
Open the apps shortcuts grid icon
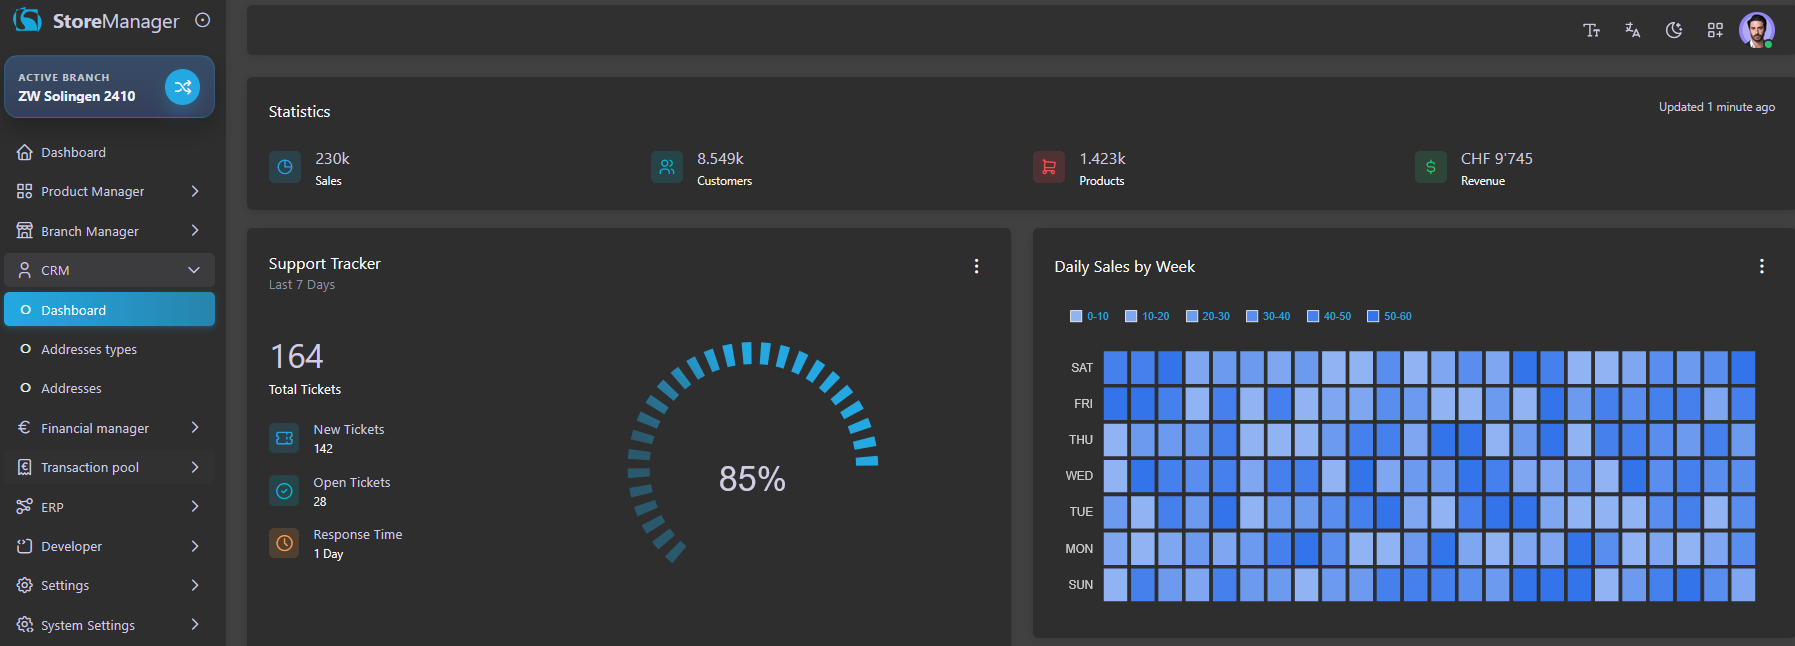tap(1715, 30)
